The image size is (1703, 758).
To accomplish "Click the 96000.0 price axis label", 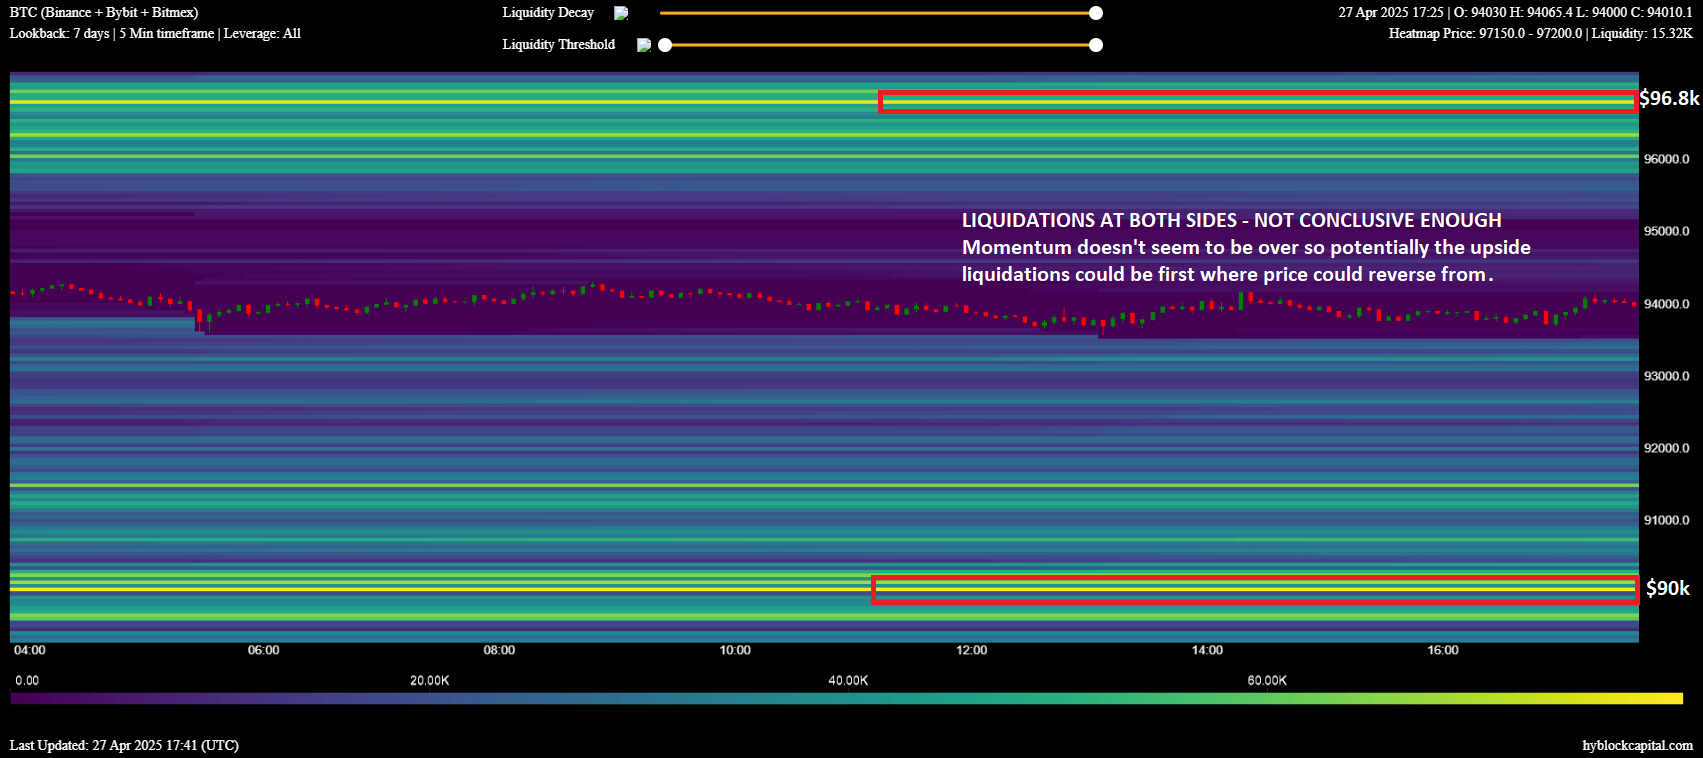I will coord(1666,159).
